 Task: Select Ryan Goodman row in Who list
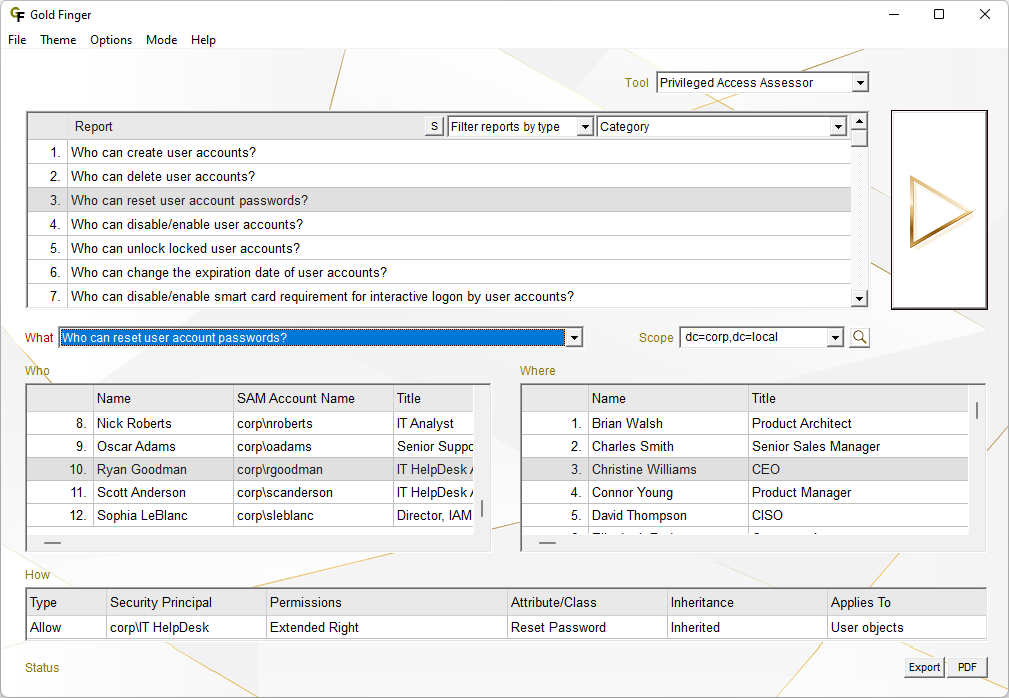(142, 469)
